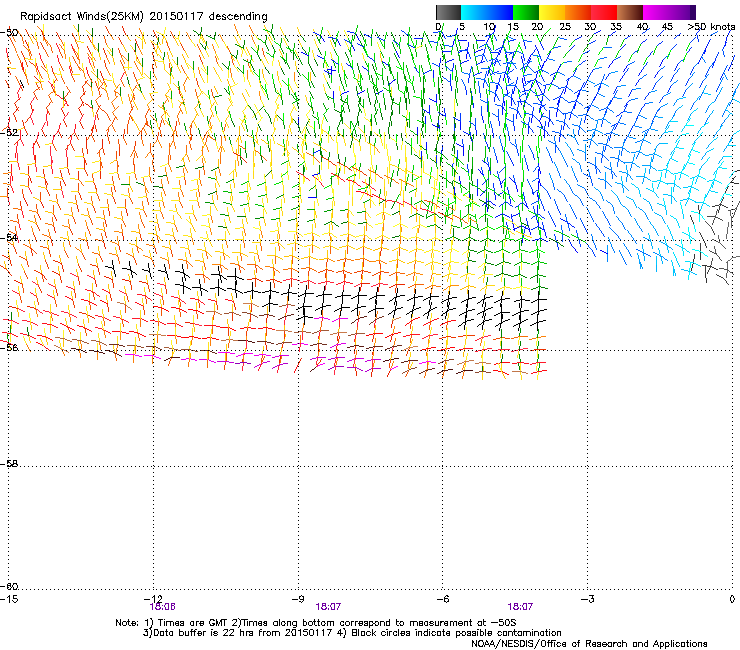Click the green 15-20 knots legend swatch
This screenshot has width=740, height=650.
[526, 12]
